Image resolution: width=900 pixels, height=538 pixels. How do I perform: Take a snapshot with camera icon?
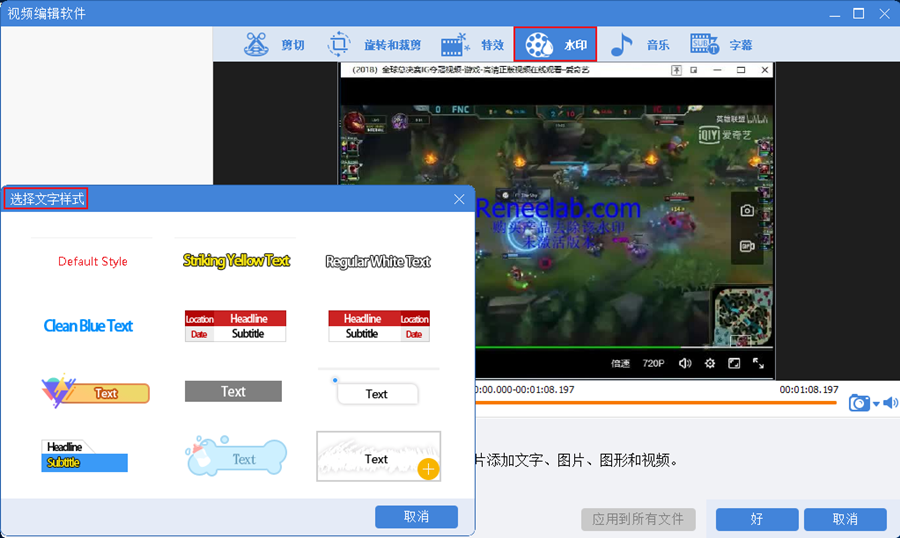[x=859, y=403]
